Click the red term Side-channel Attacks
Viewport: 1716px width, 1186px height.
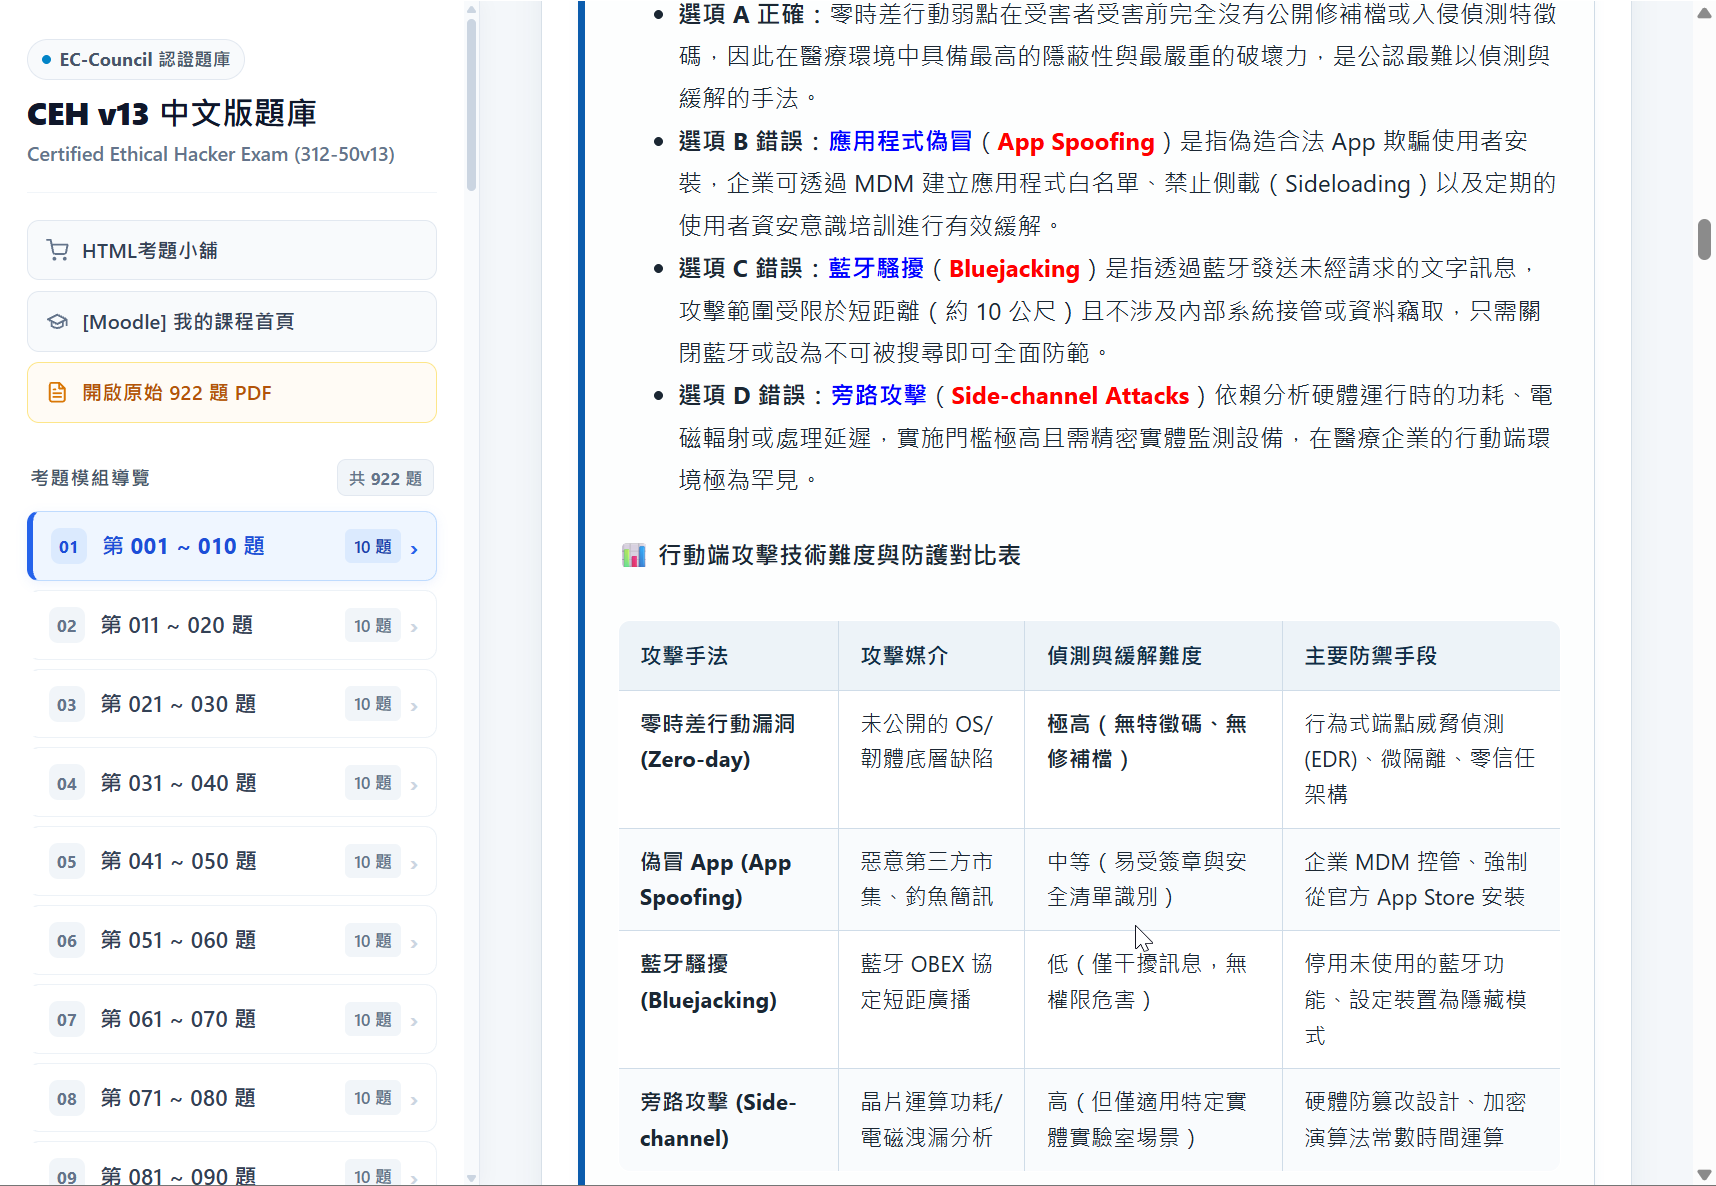coord(1070,396)
